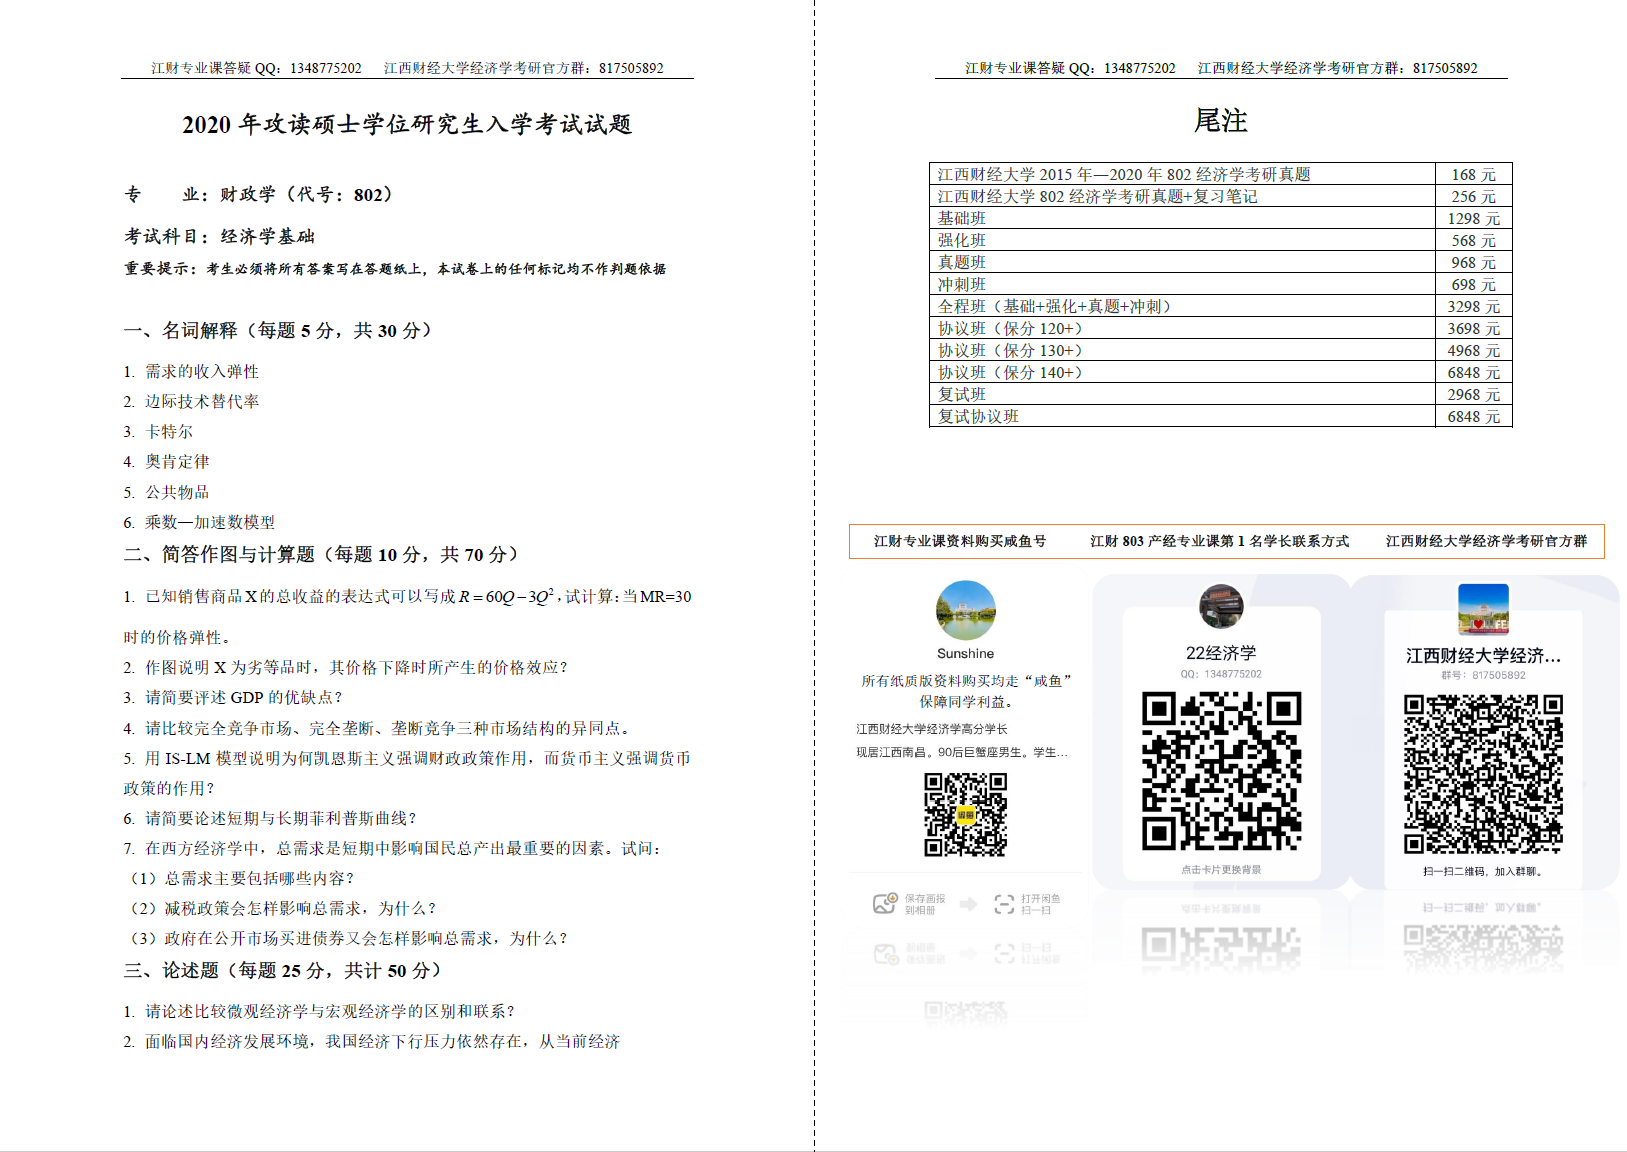The image size is (1627, 1152).
Task: Click the revenue formula R=60Q−3Q²
Action: (506, 596)
